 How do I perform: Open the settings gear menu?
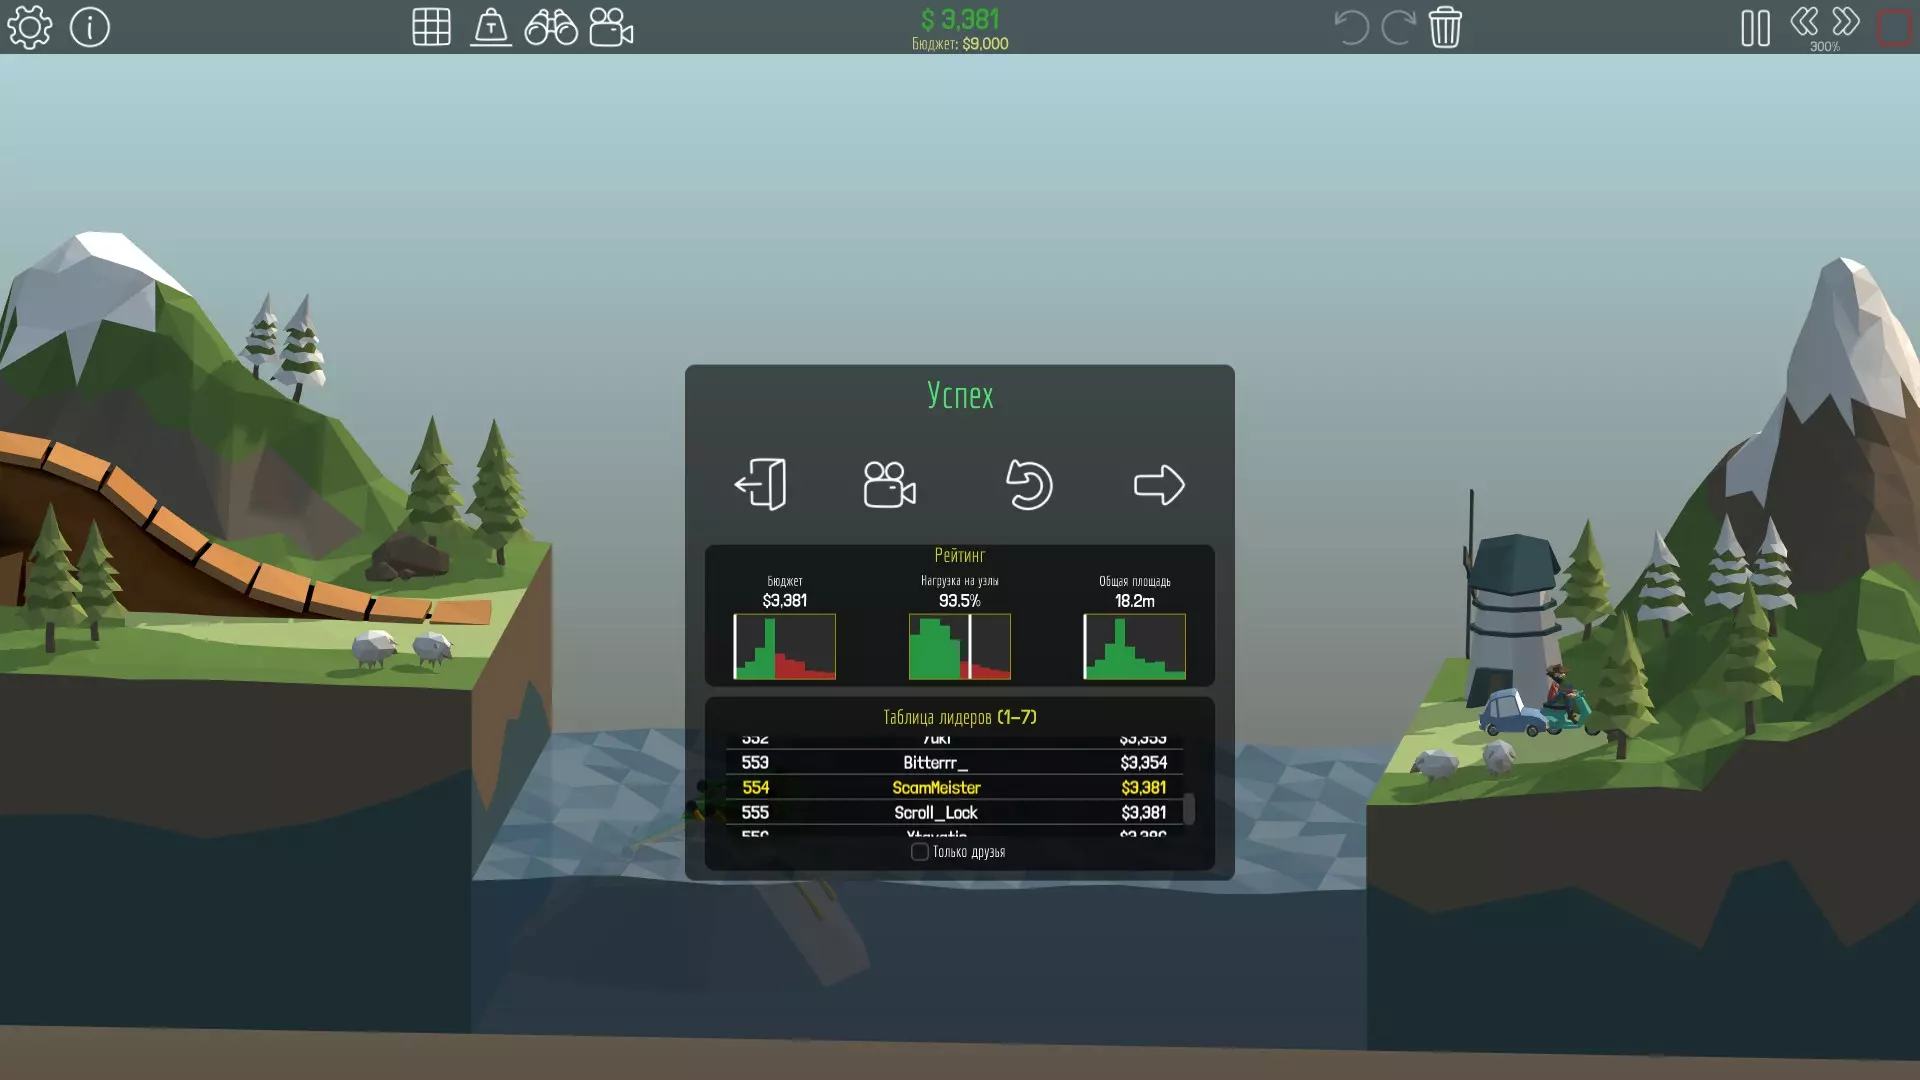[x=30, y=27]
